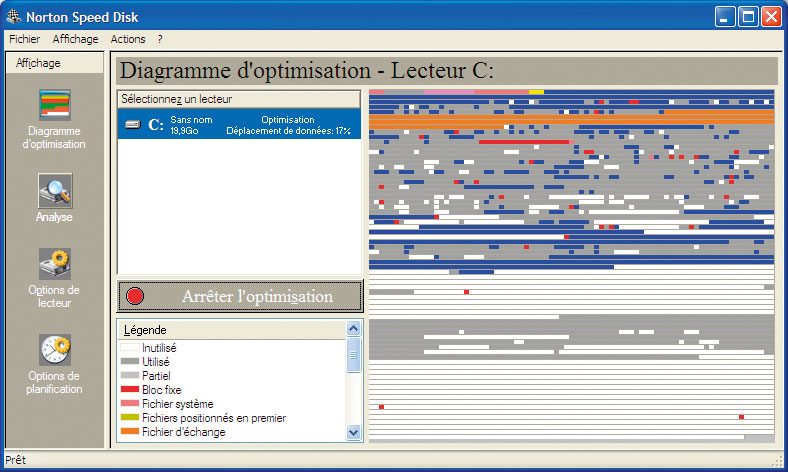788x472 pixels.
Task: Open the ? help menu
Action: pyautogui.click(x=160, y=39)
